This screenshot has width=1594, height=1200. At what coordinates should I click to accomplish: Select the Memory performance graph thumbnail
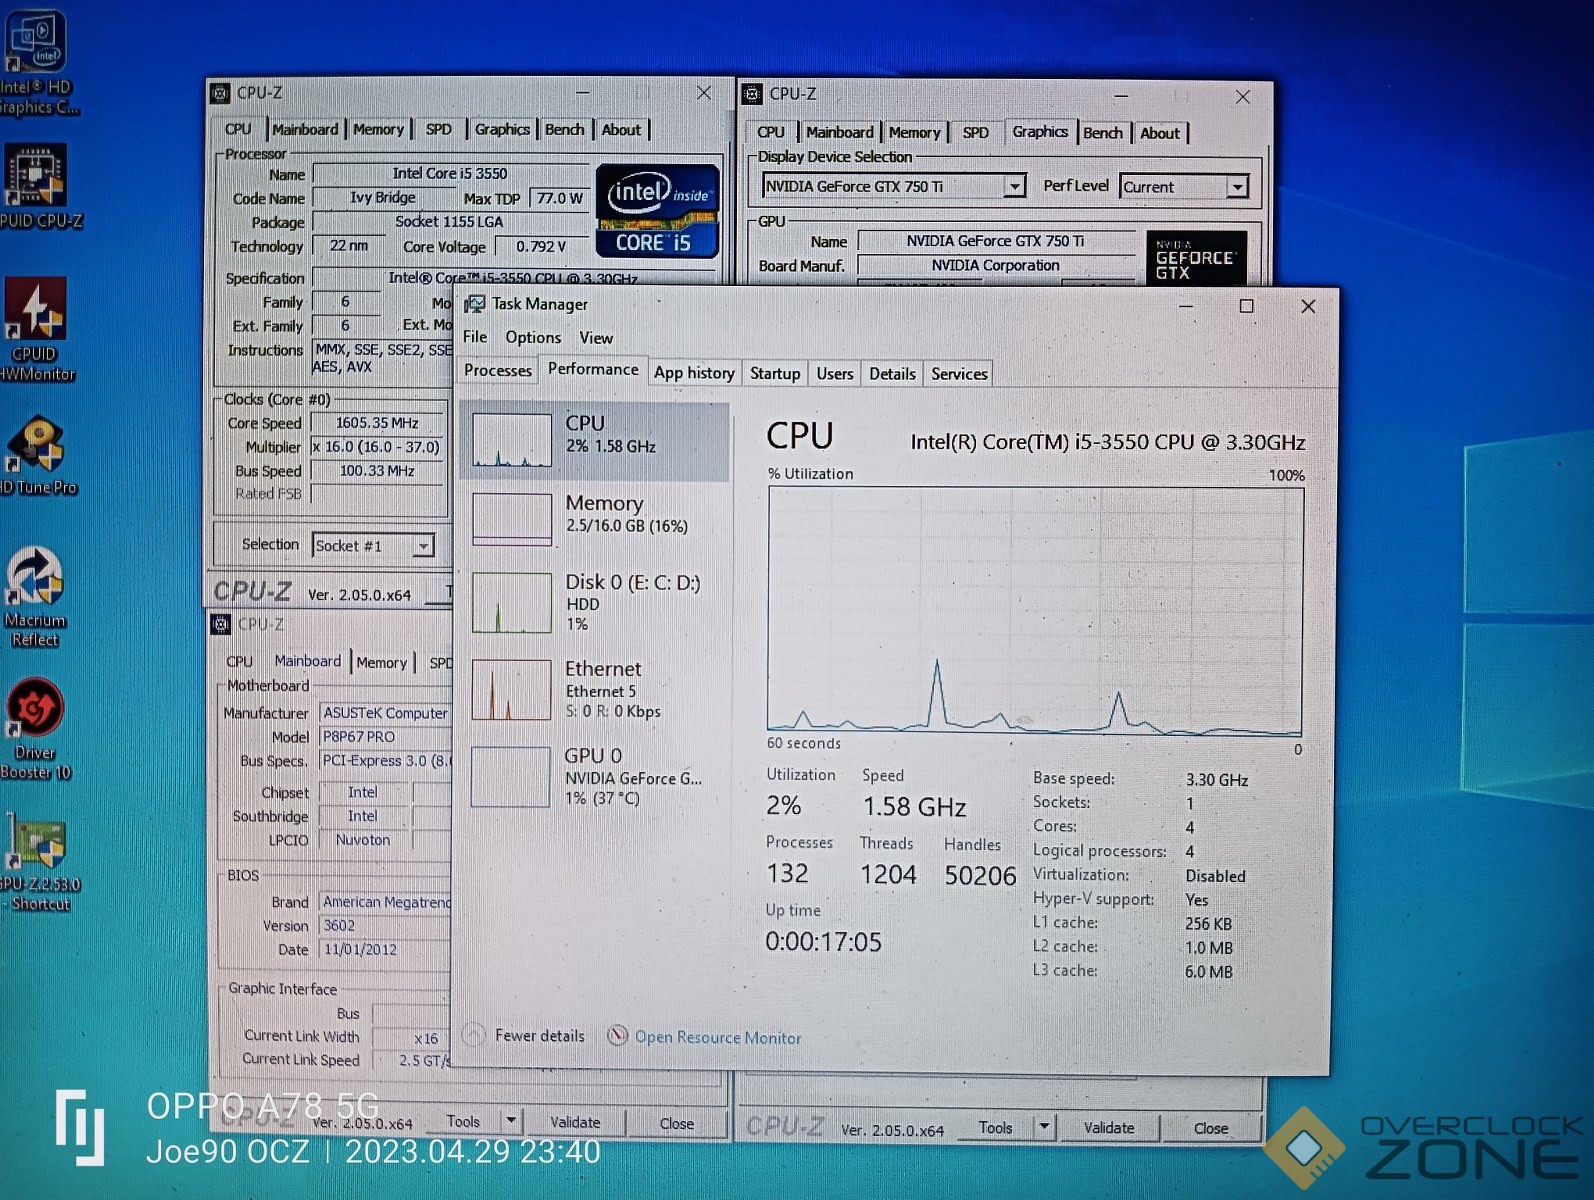coord(511,519)
